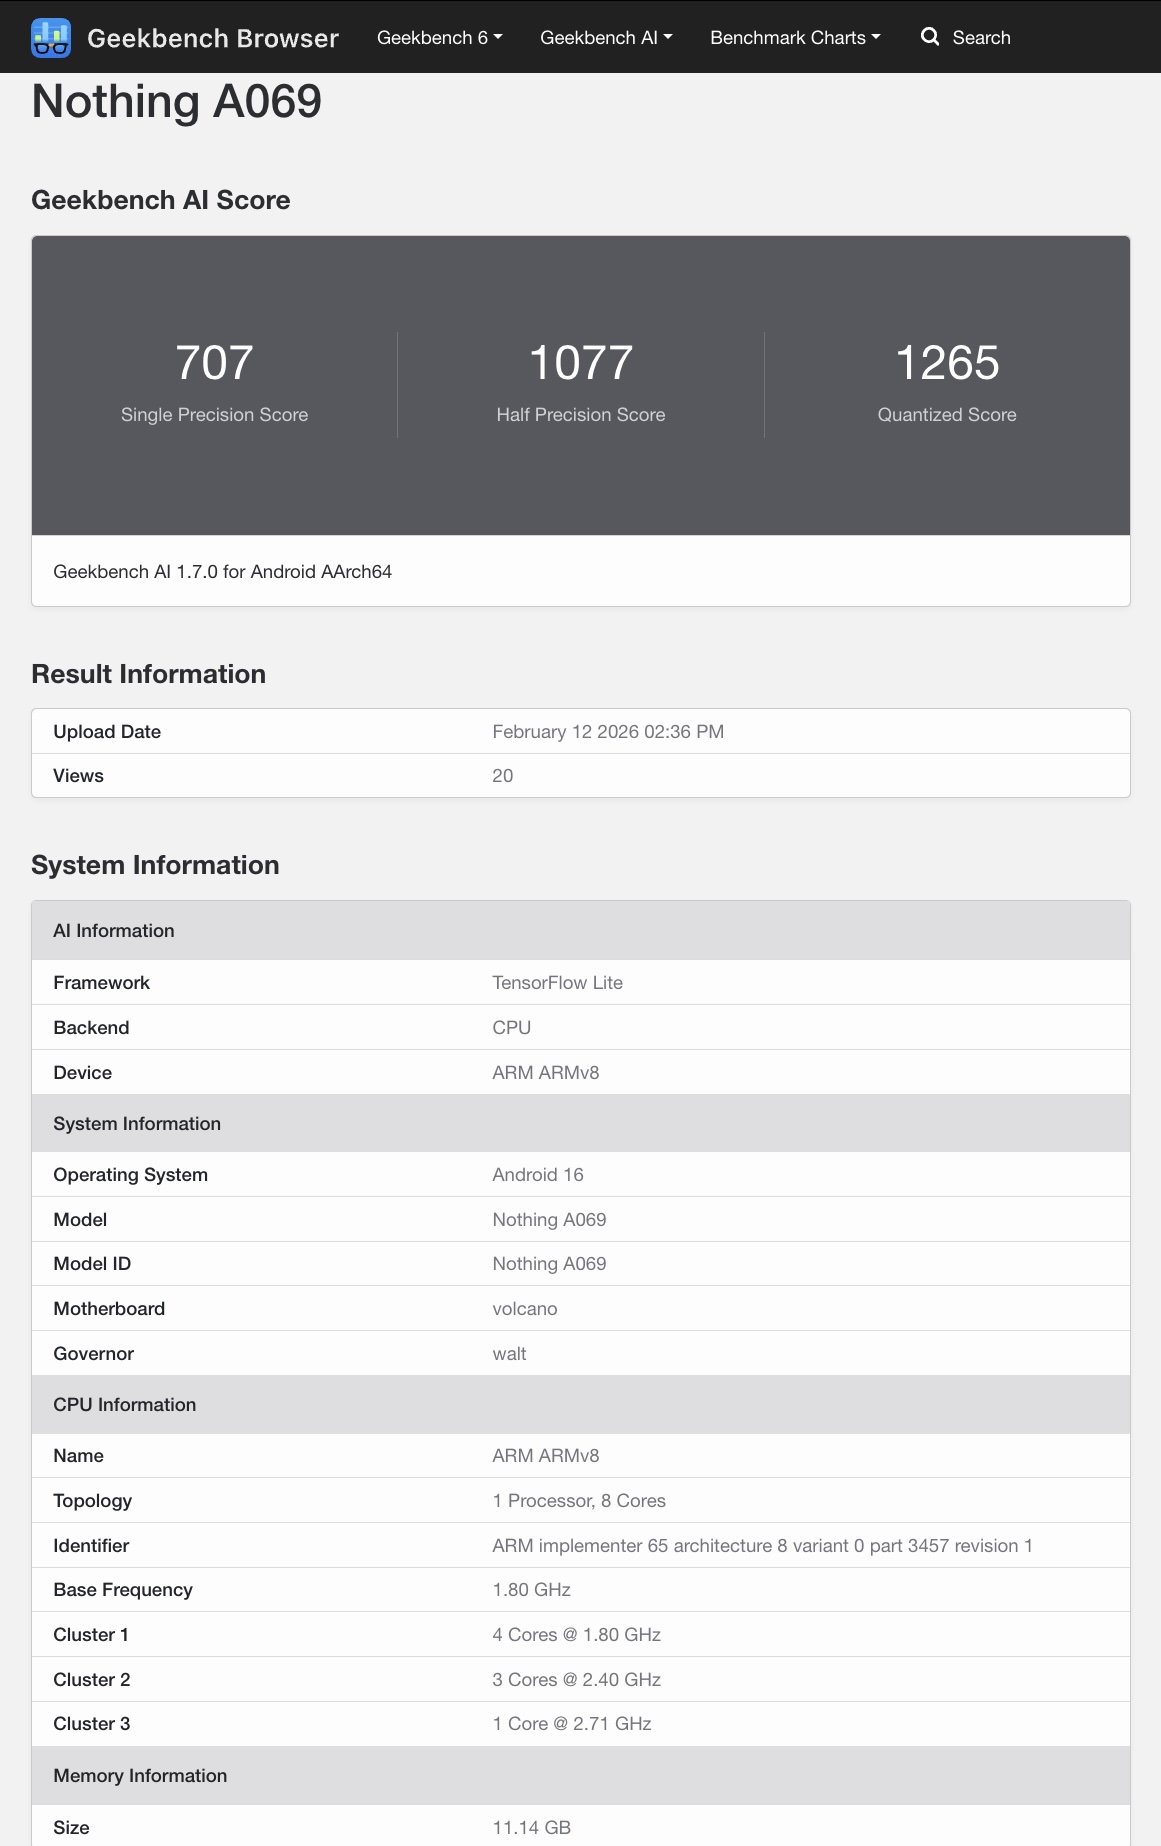Click the Nothing A069 page heading
This screenshot has width=1161, height=1846.
pos(177,101)
